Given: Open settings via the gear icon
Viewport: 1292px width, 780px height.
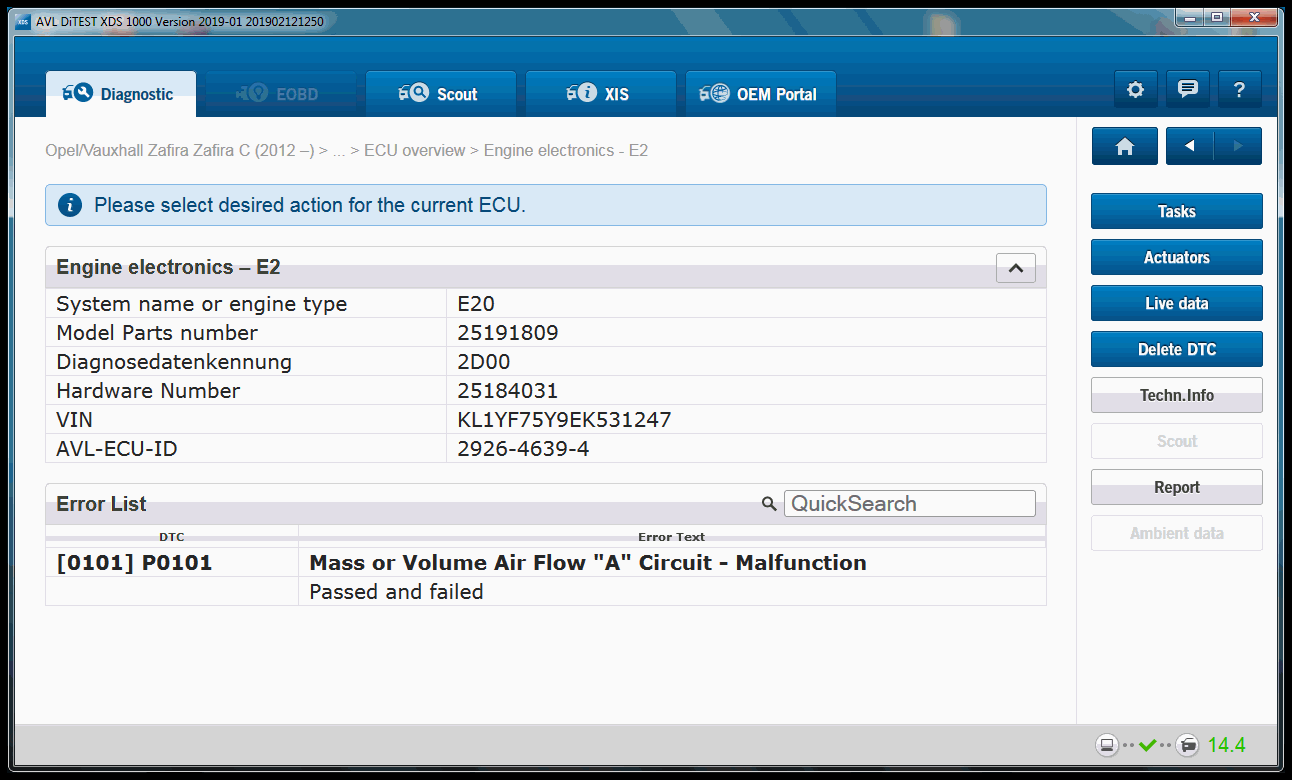Looking at the screenshot, I should (1135, 90).
